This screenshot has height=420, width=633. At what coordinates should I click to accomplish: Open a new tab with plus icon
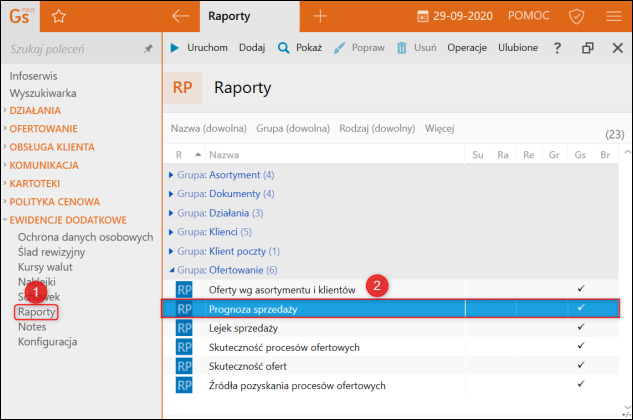(x=320, y=16)
